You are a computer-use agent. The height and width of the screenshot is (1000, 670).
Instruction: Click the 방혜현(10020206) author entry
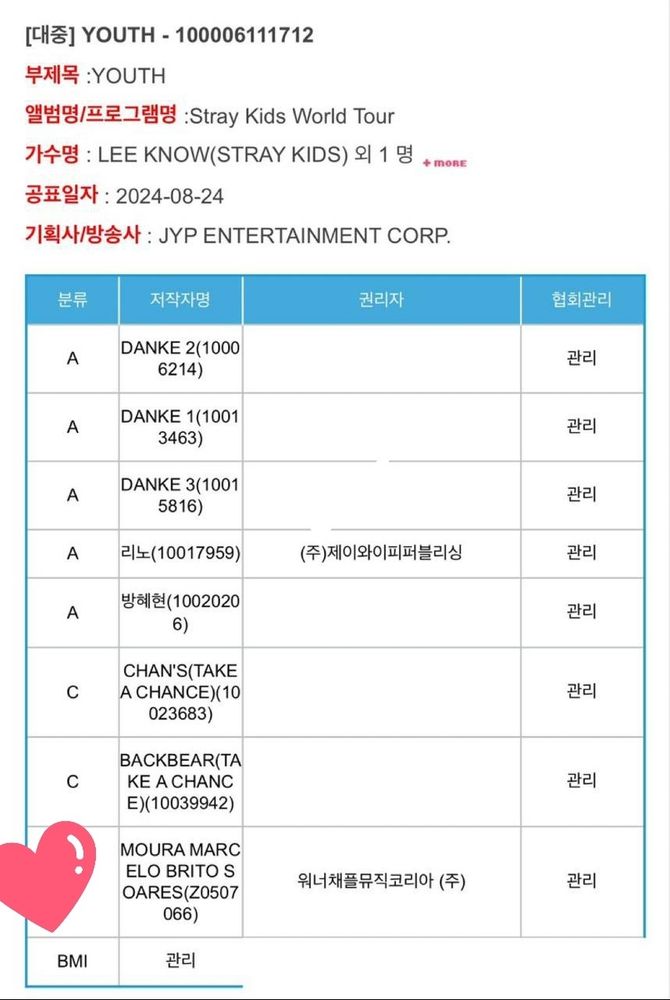coord(180,612)
